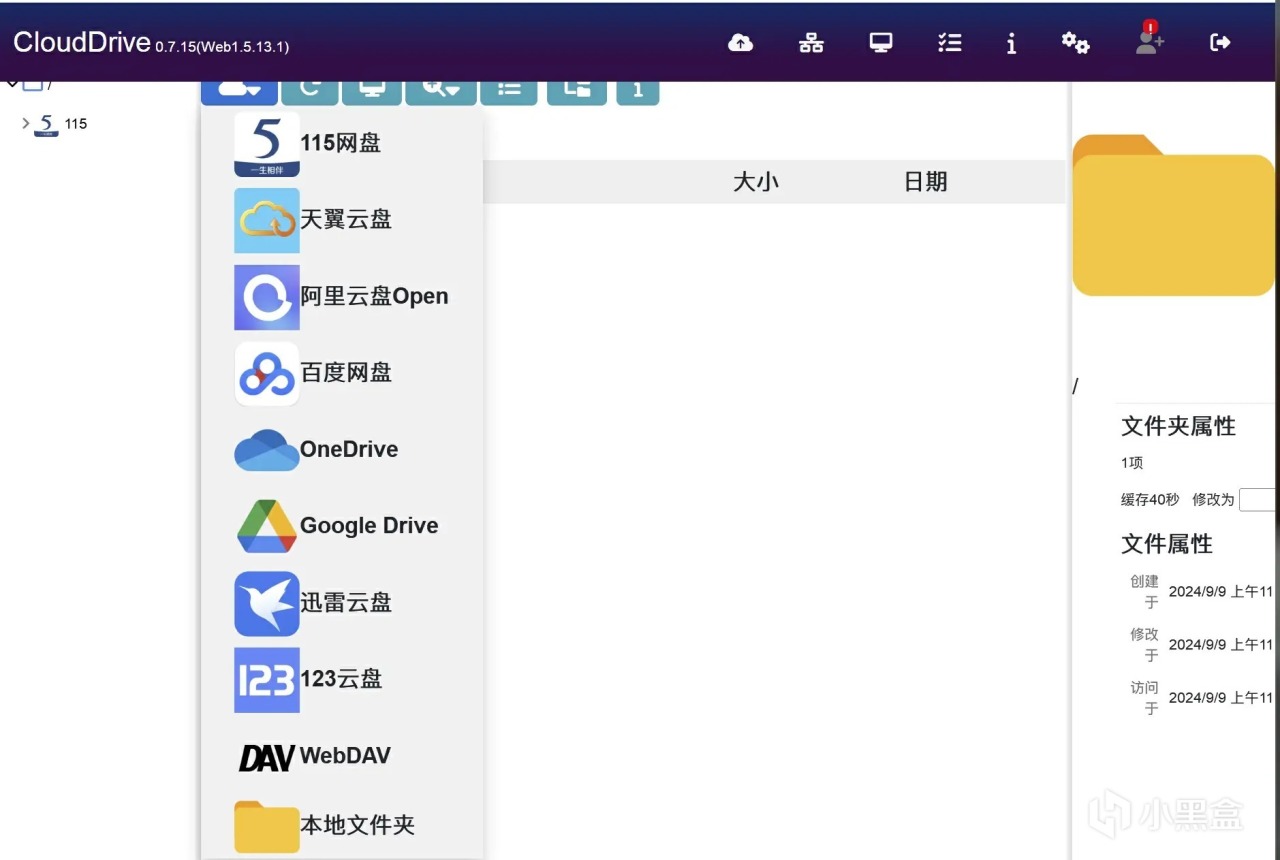
Task: Click the 文件属性 heading
Action: [1167, 544]
